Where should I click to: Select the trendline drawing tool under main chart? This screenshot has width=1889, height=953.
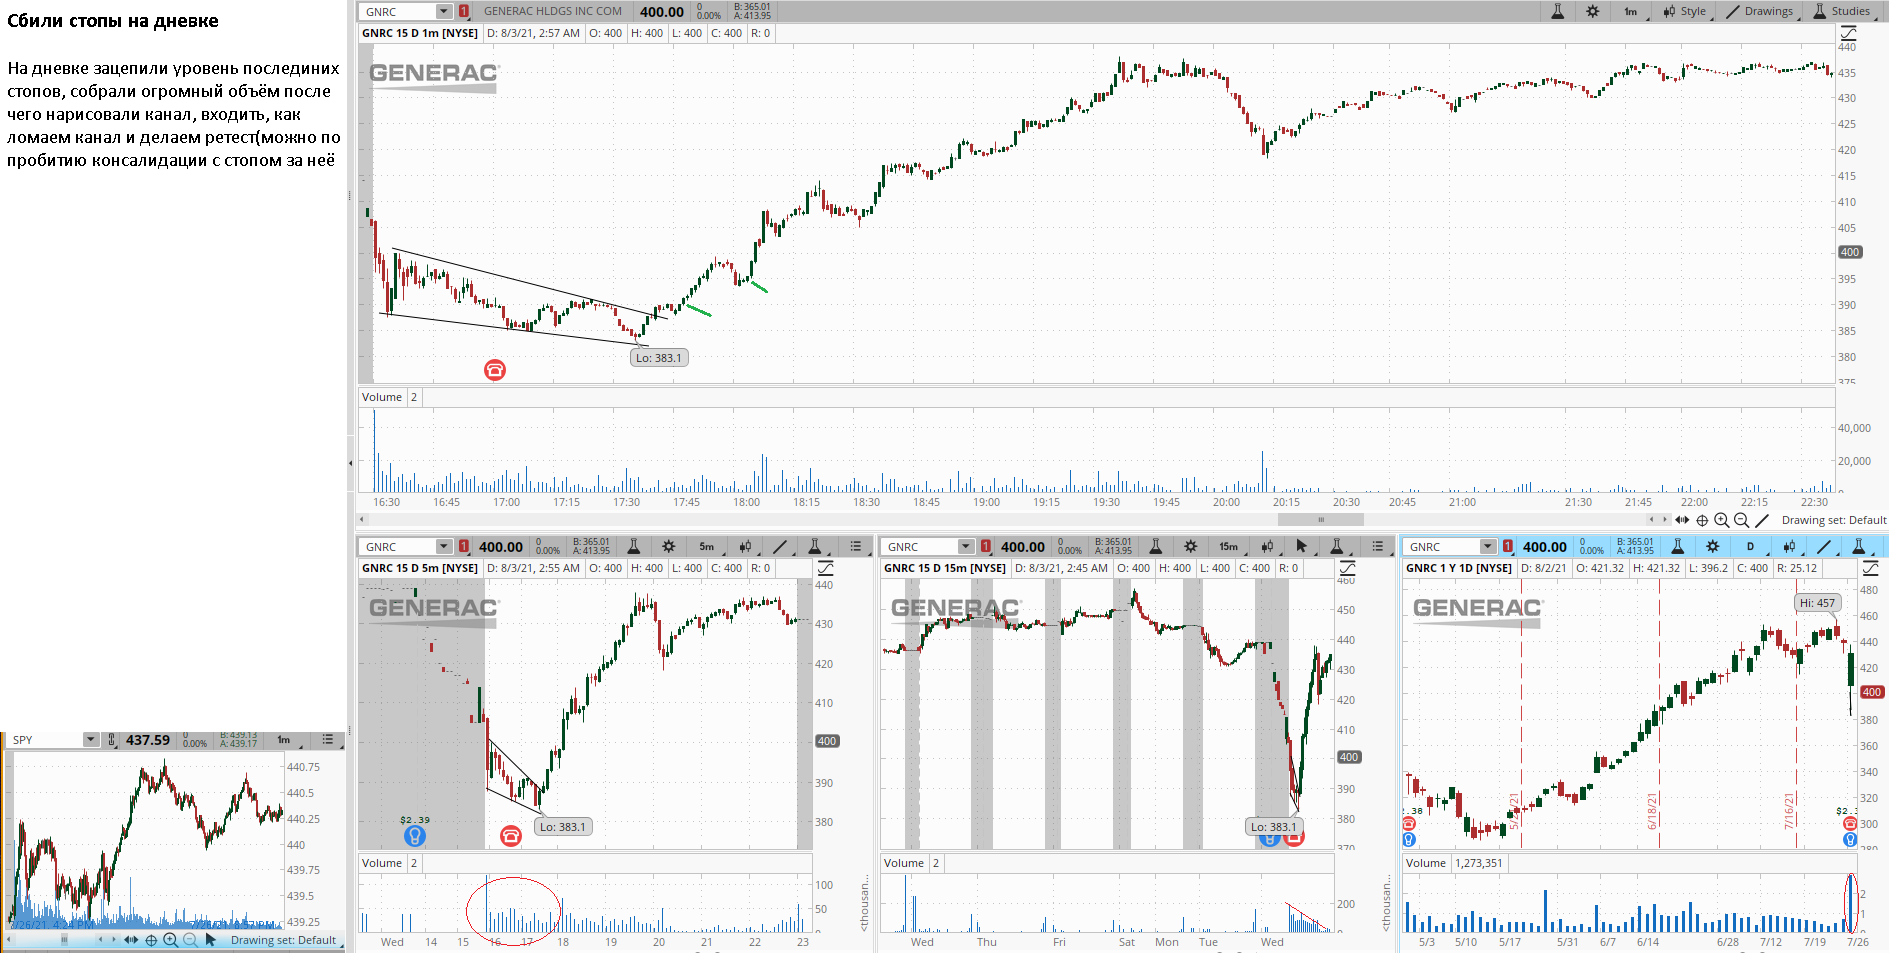point(1762,520)
